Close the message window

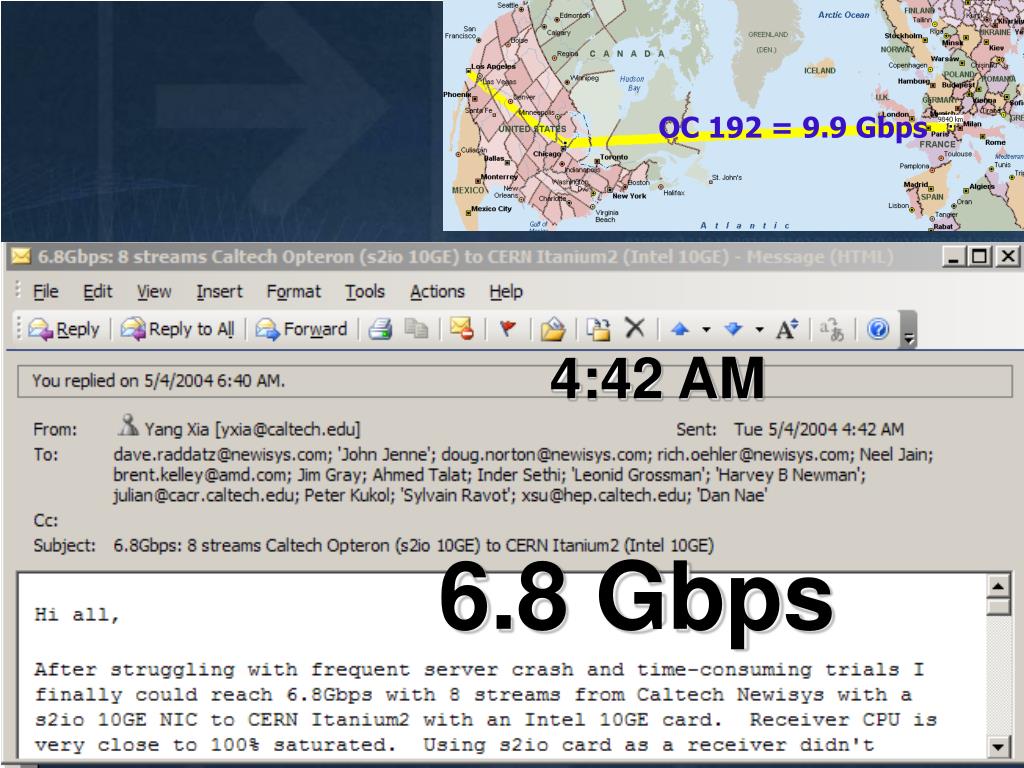pyautogui.click(x=1008, y=257)
